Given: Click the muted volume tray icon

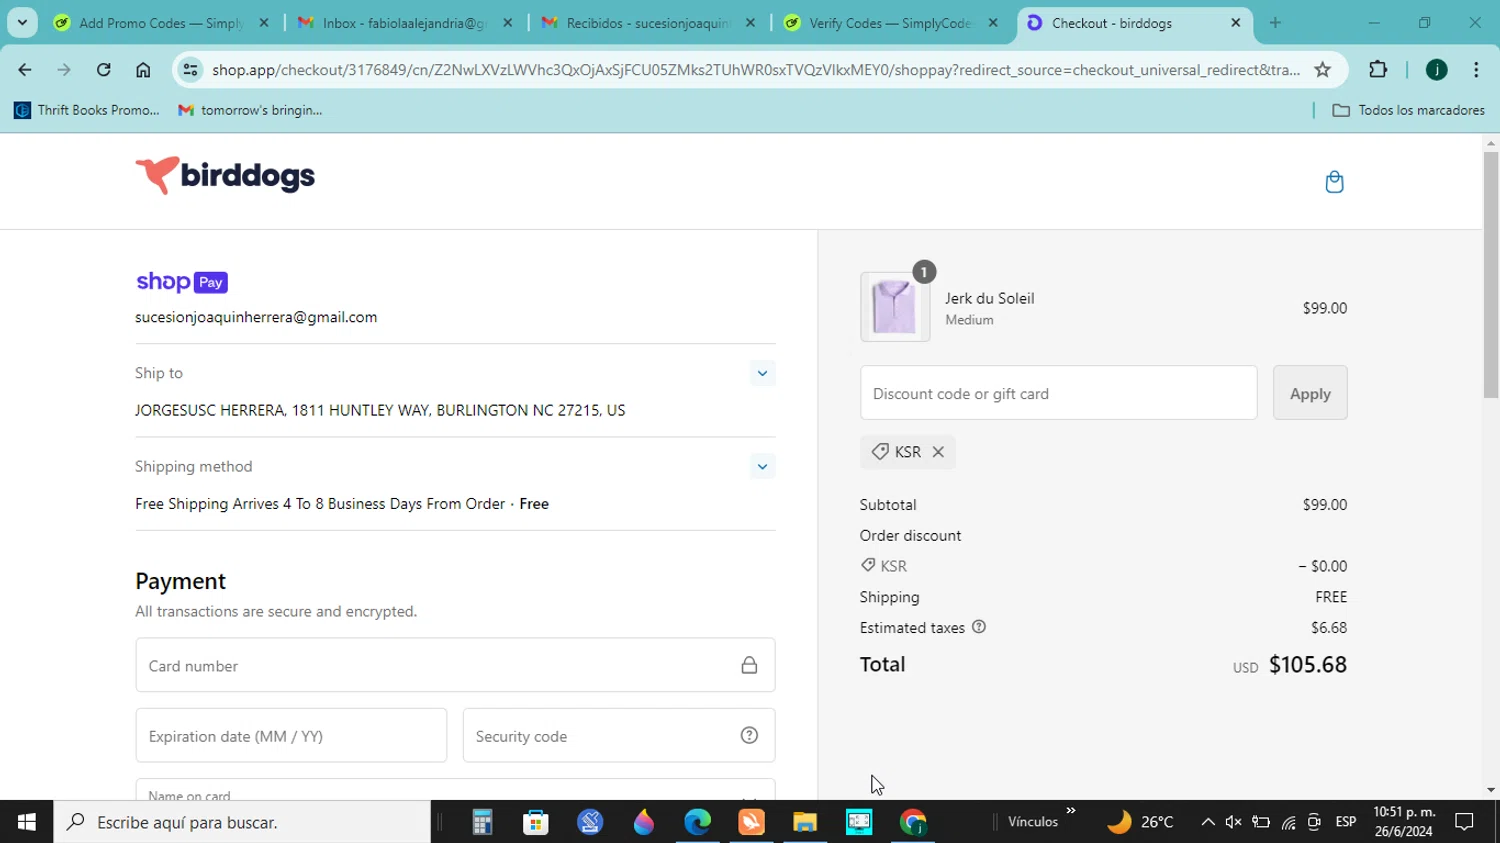Looking at the screenshot, I should click(x=1234, y=822).
